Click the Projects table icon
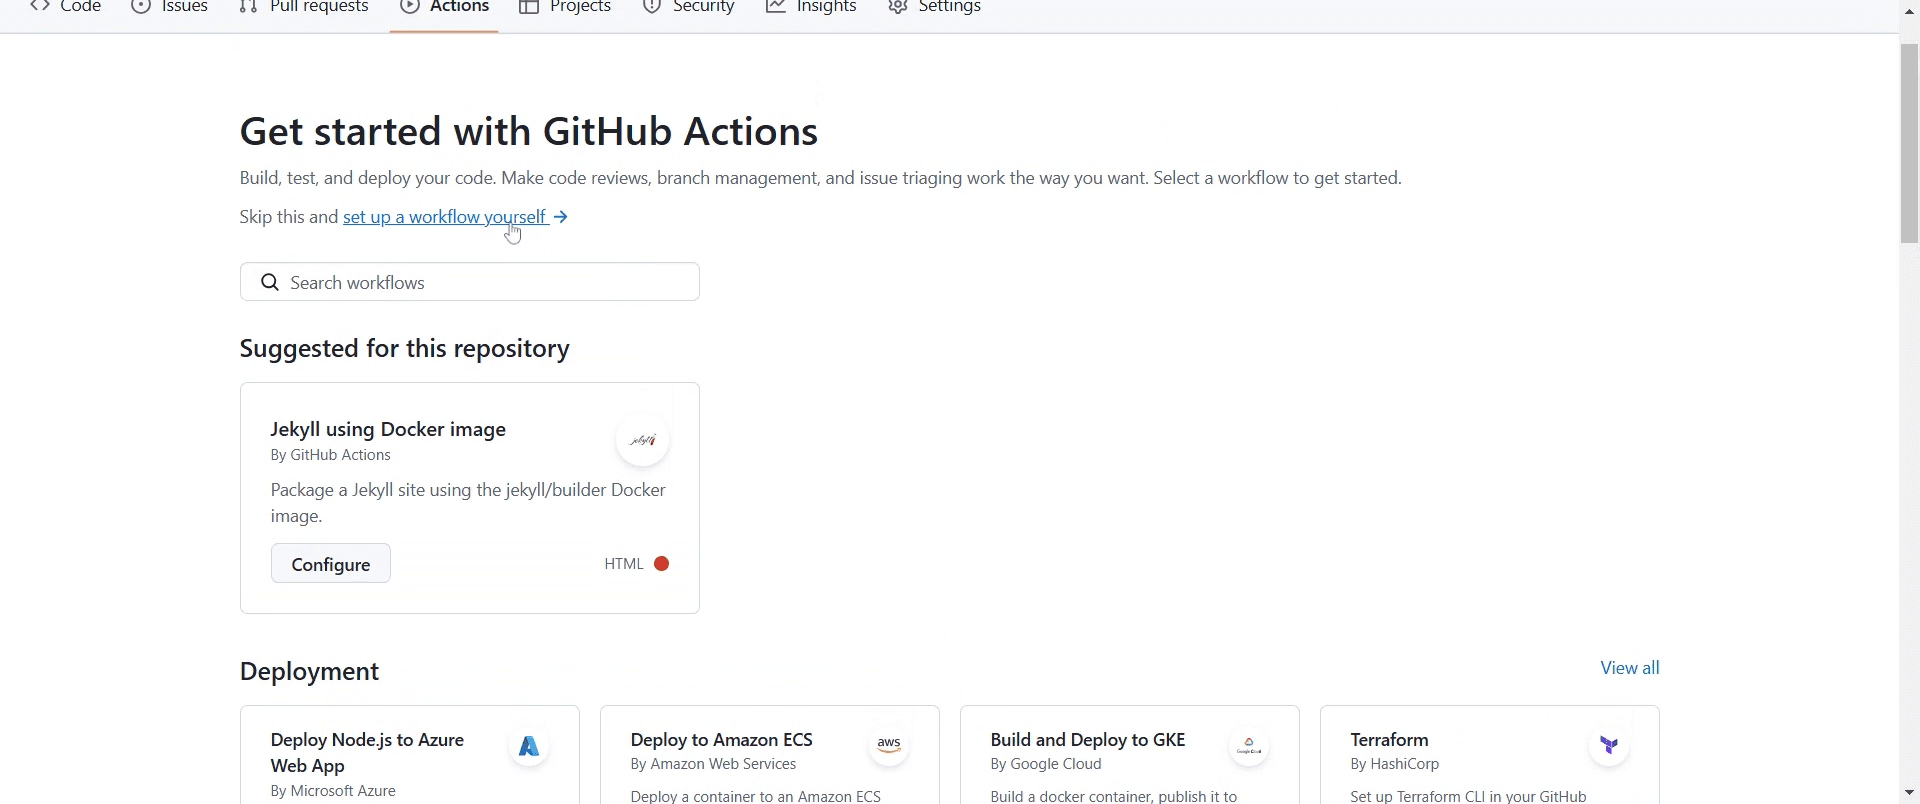Screen dimensions: 1920x804 tap(530, 7)
